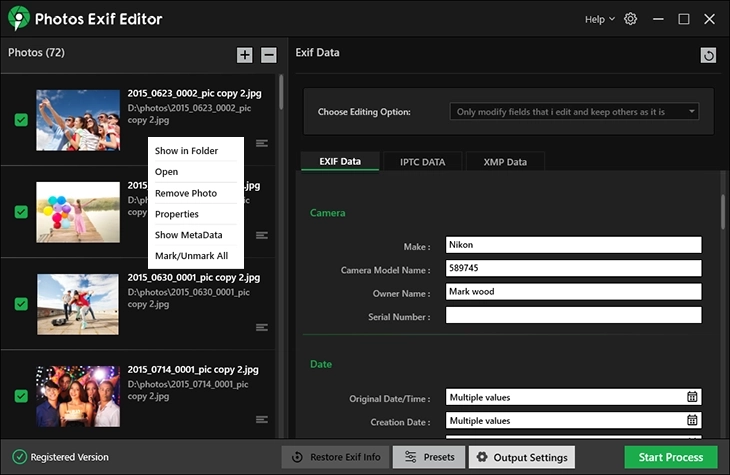This screenshot has width=730, height=475.
Task: Open calendar picker for Original Date/Time
Action: [x=692, y=397]
